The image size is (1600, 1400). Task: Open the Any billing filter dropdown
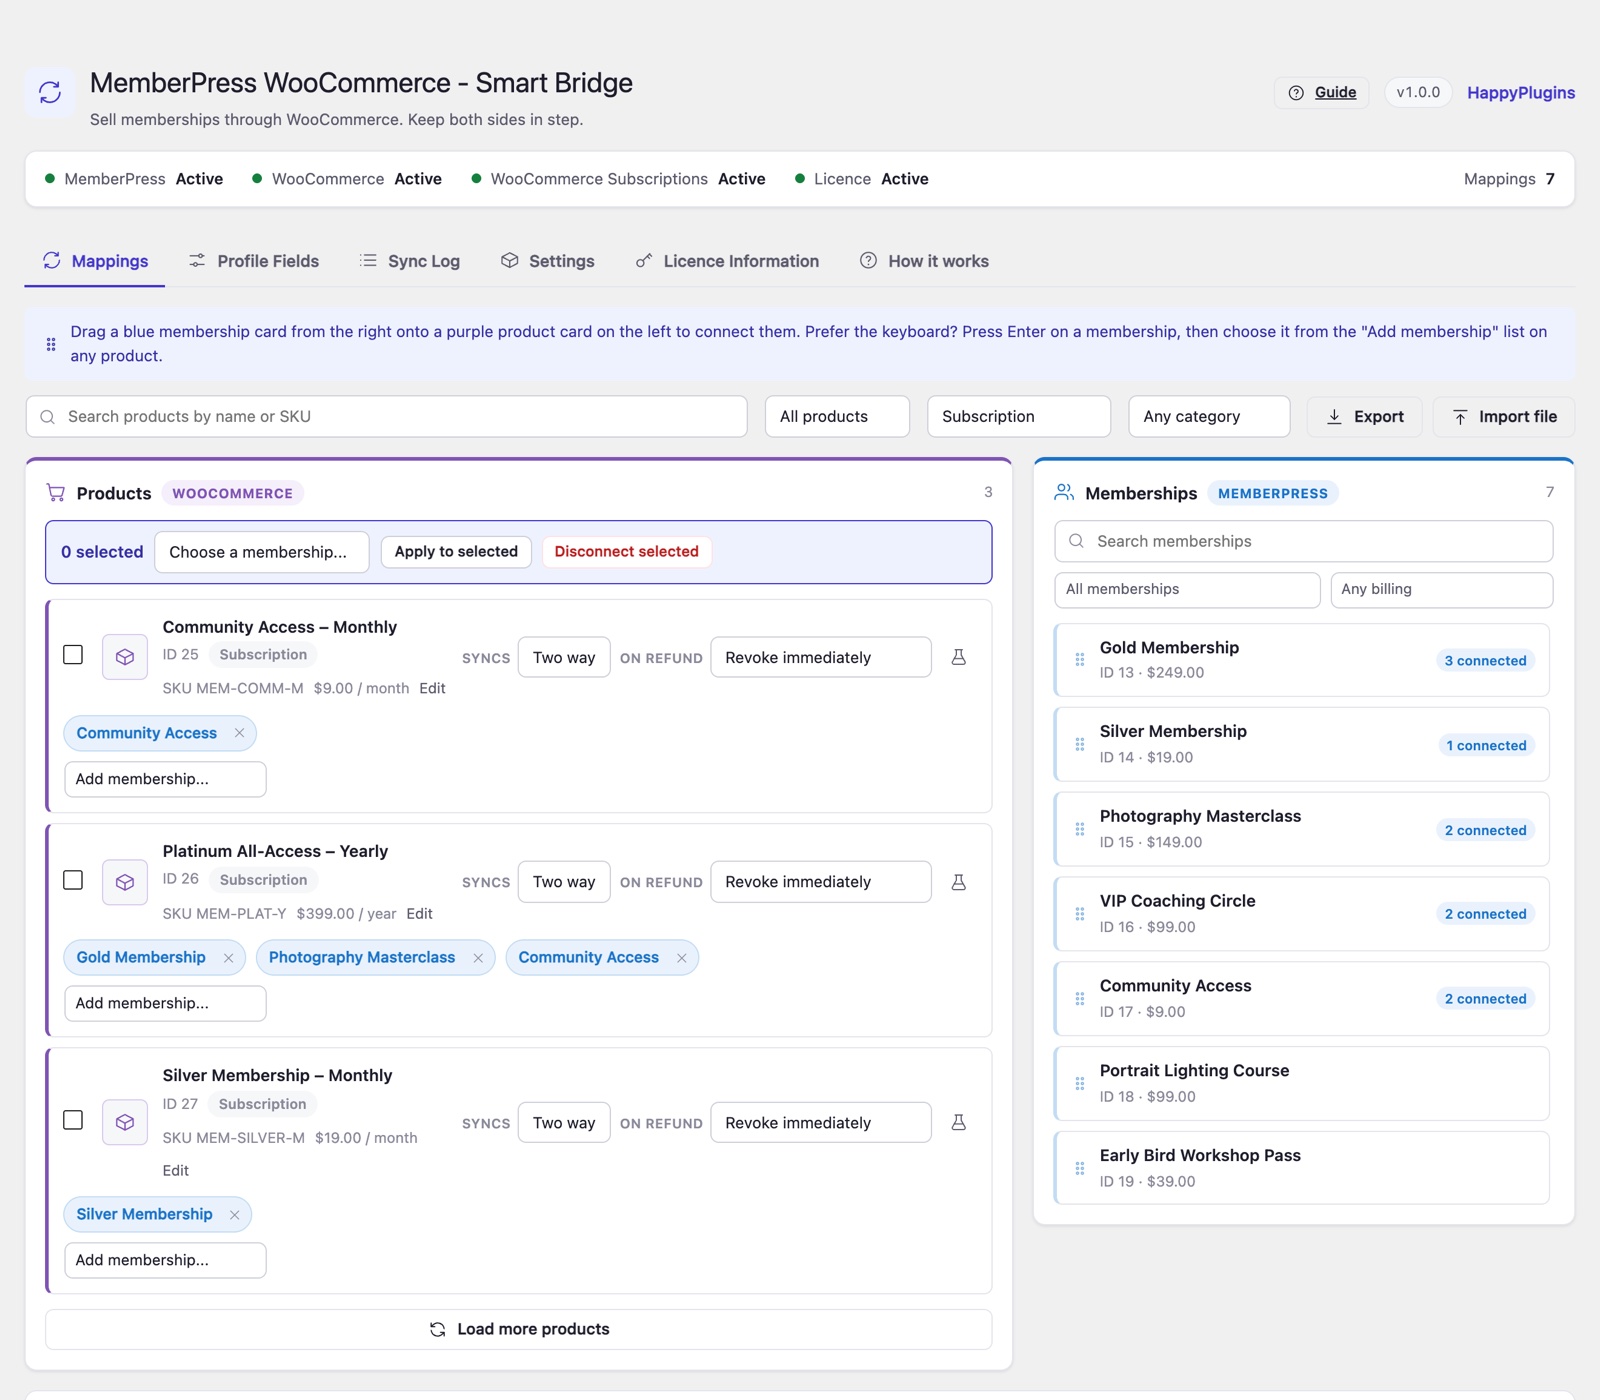1441,590
